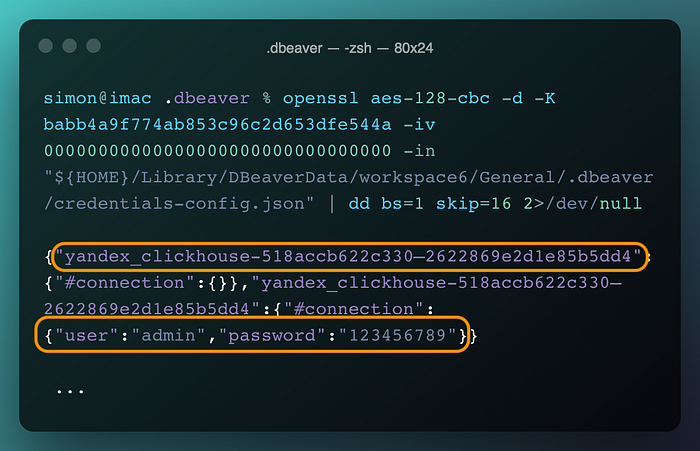Click the 'skip=16' argument
700x451 pixels.
click(x=473, y=204)
